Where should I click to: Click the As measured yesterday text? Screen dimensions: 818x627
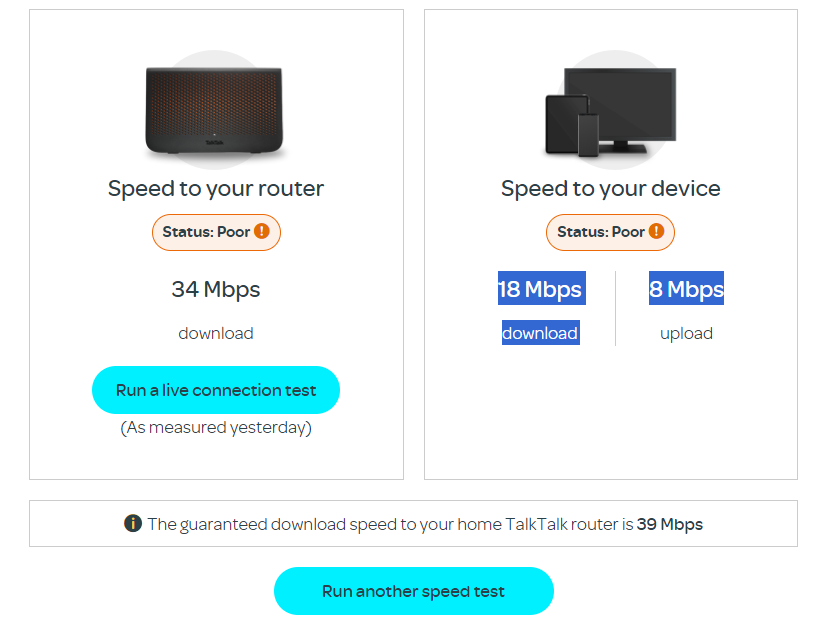tap(215, 427)
